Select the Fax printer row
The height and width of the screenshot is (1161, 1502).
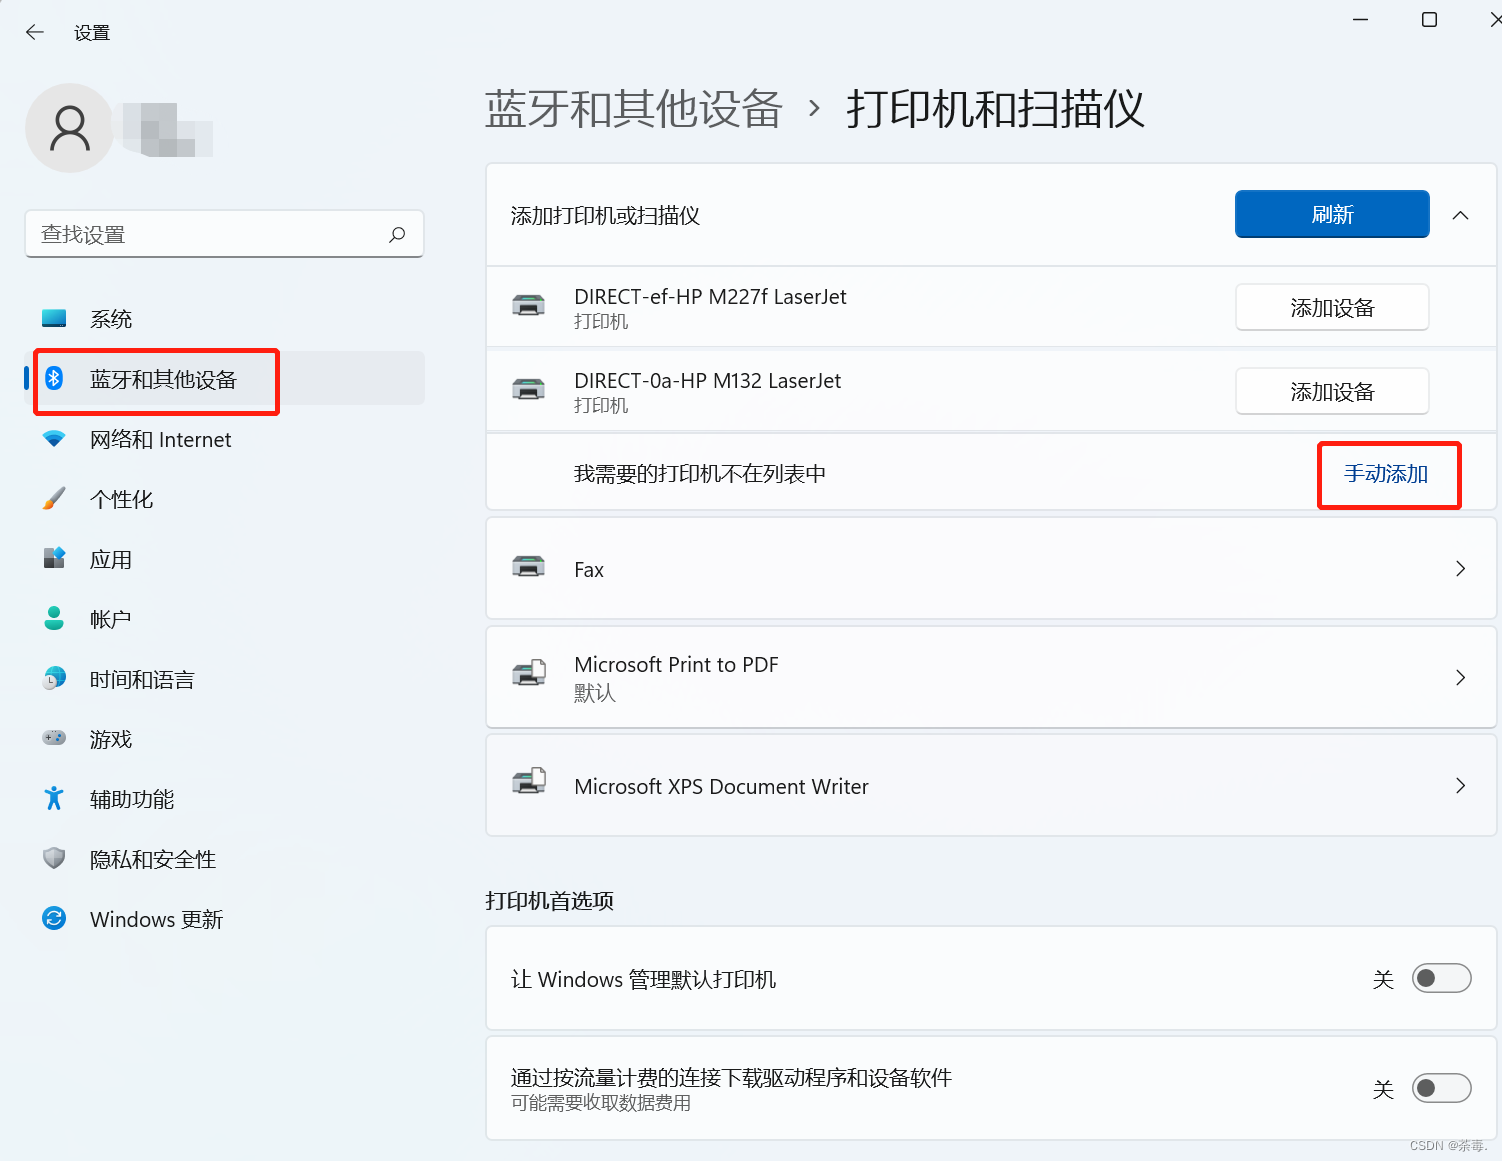pyautogui.click(x=991, y=568)
